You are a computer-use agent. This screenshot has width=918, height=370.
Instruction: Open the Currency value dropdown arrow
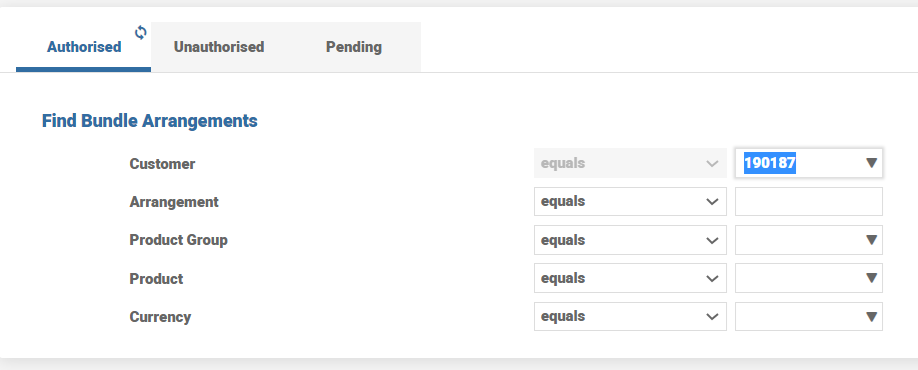[x=871, y=317]
